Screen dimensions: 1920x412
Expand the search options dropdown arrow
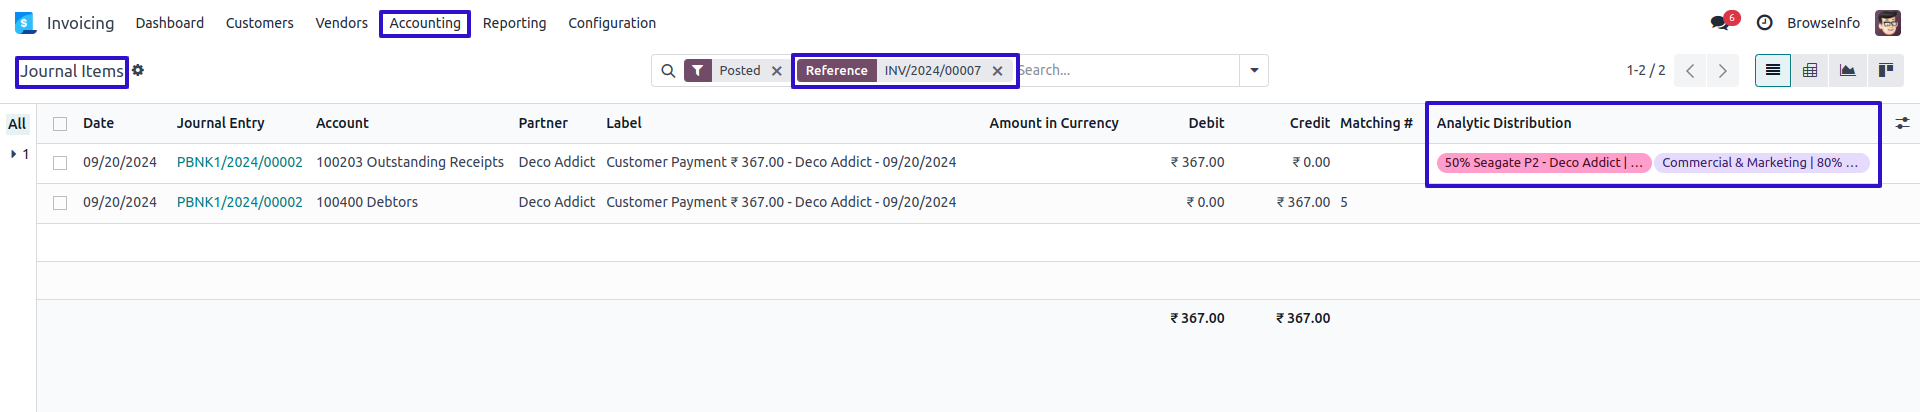point(1254,71)
